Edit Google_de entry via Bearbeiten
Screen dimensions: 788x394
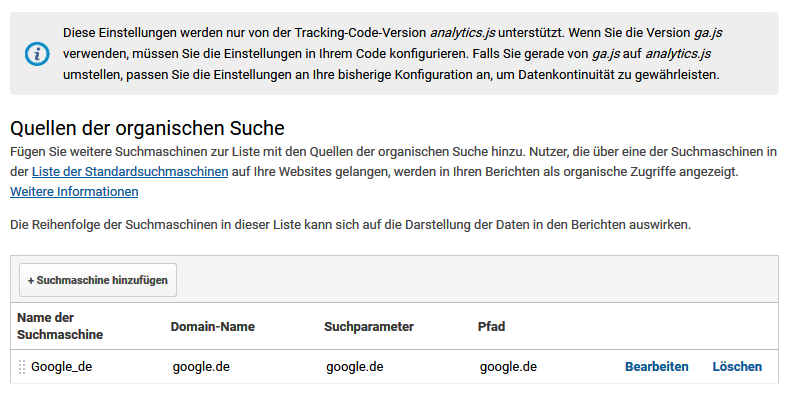point(656,367)
